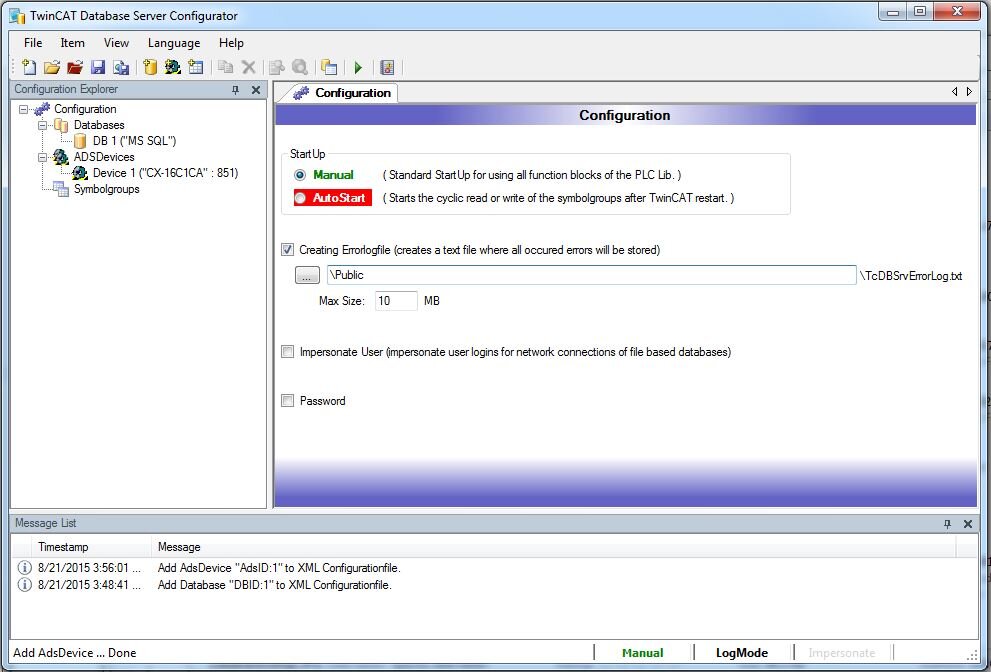Open the View menu
This screenshot has height=672, width=991.
point(116,43)
